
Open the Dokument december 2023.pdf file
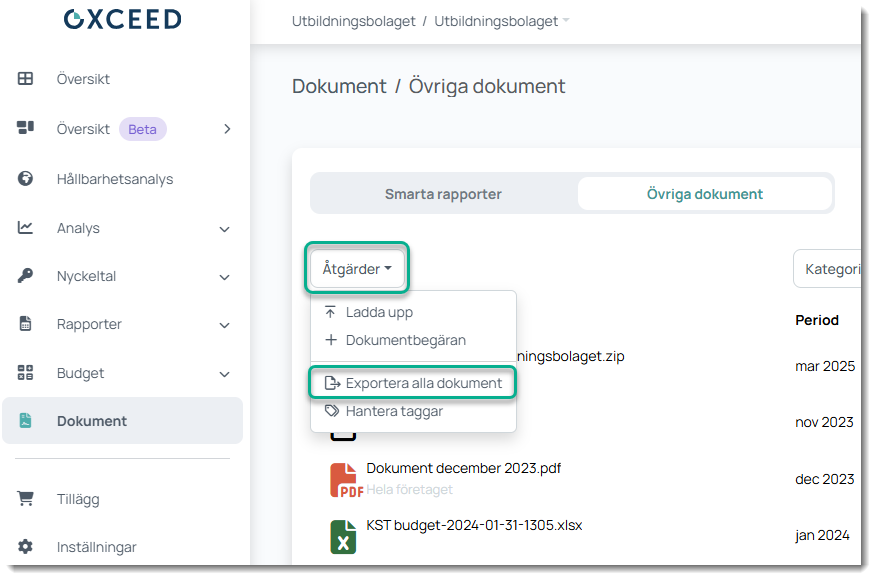click(463, 468)
